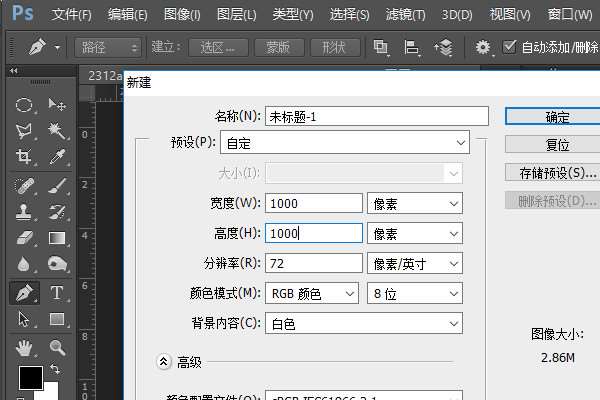The width and height of the screenshot is (600, 400).
Task: Select the History Brush tool
Action: pos(57,212)
